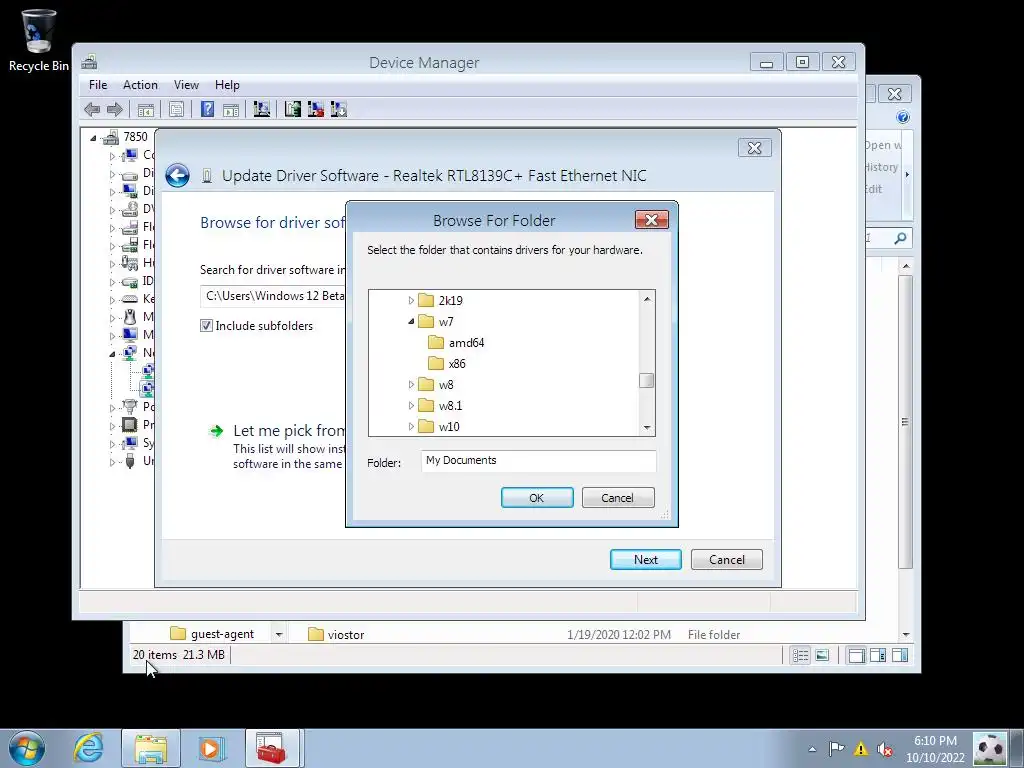Click the w8.1 folder icon
The width and height of the screenshot is (1024, 768).
(426, 406)
